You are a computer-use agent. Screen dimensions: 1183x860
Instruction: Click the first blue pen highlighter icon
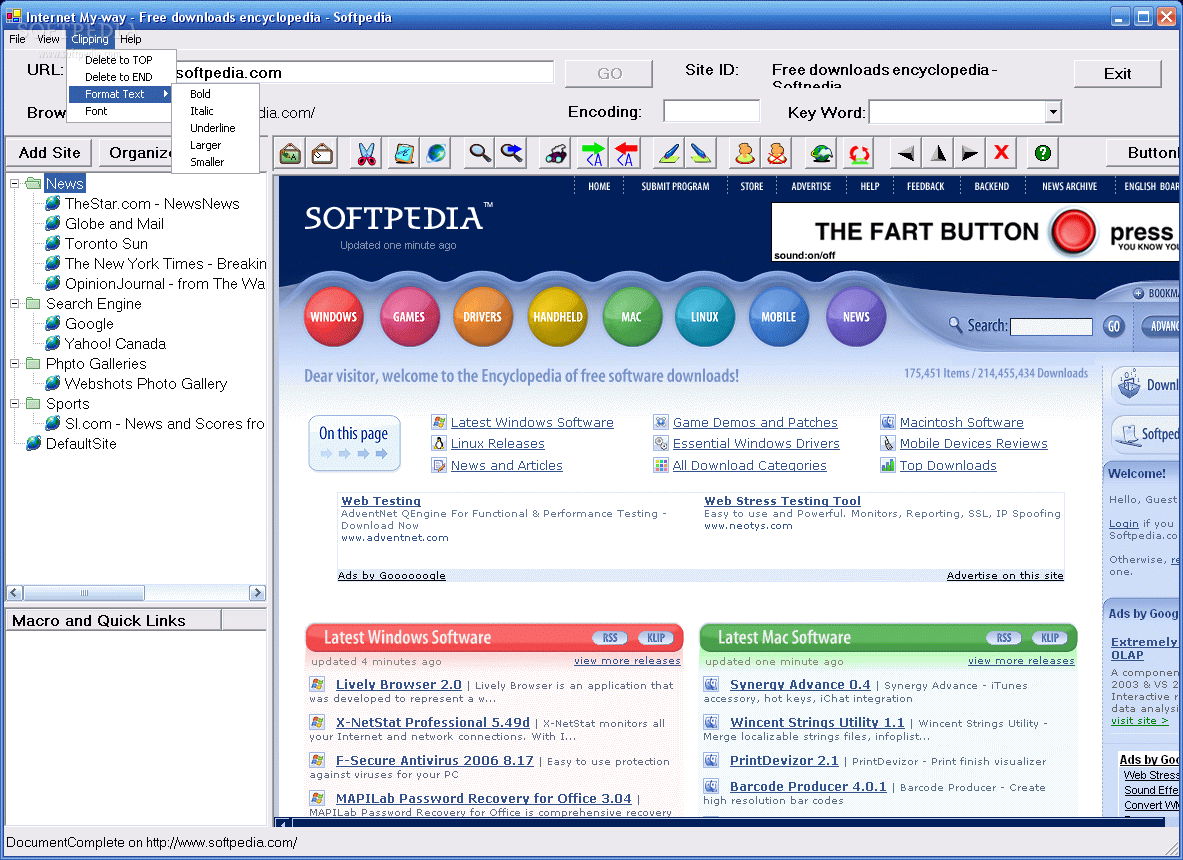[669, 153]
